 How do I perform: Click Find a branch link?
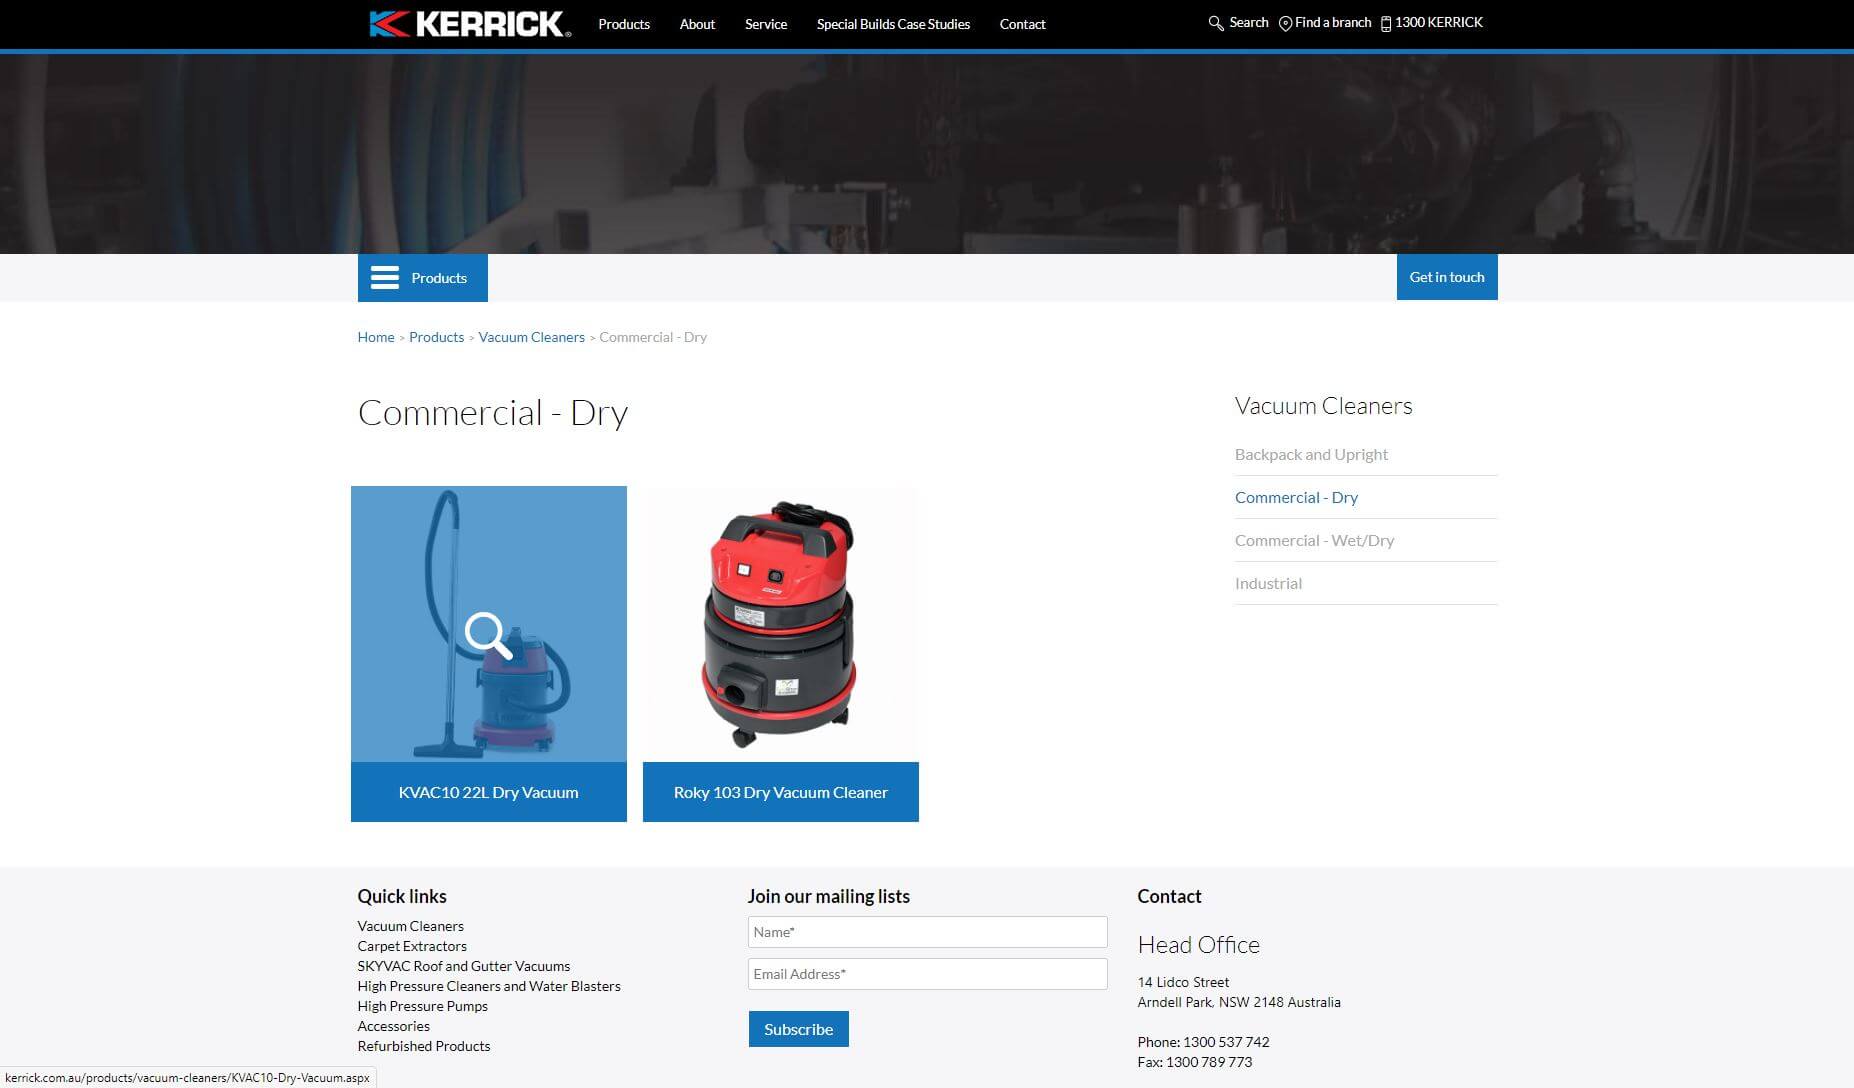coord(1333,22)
